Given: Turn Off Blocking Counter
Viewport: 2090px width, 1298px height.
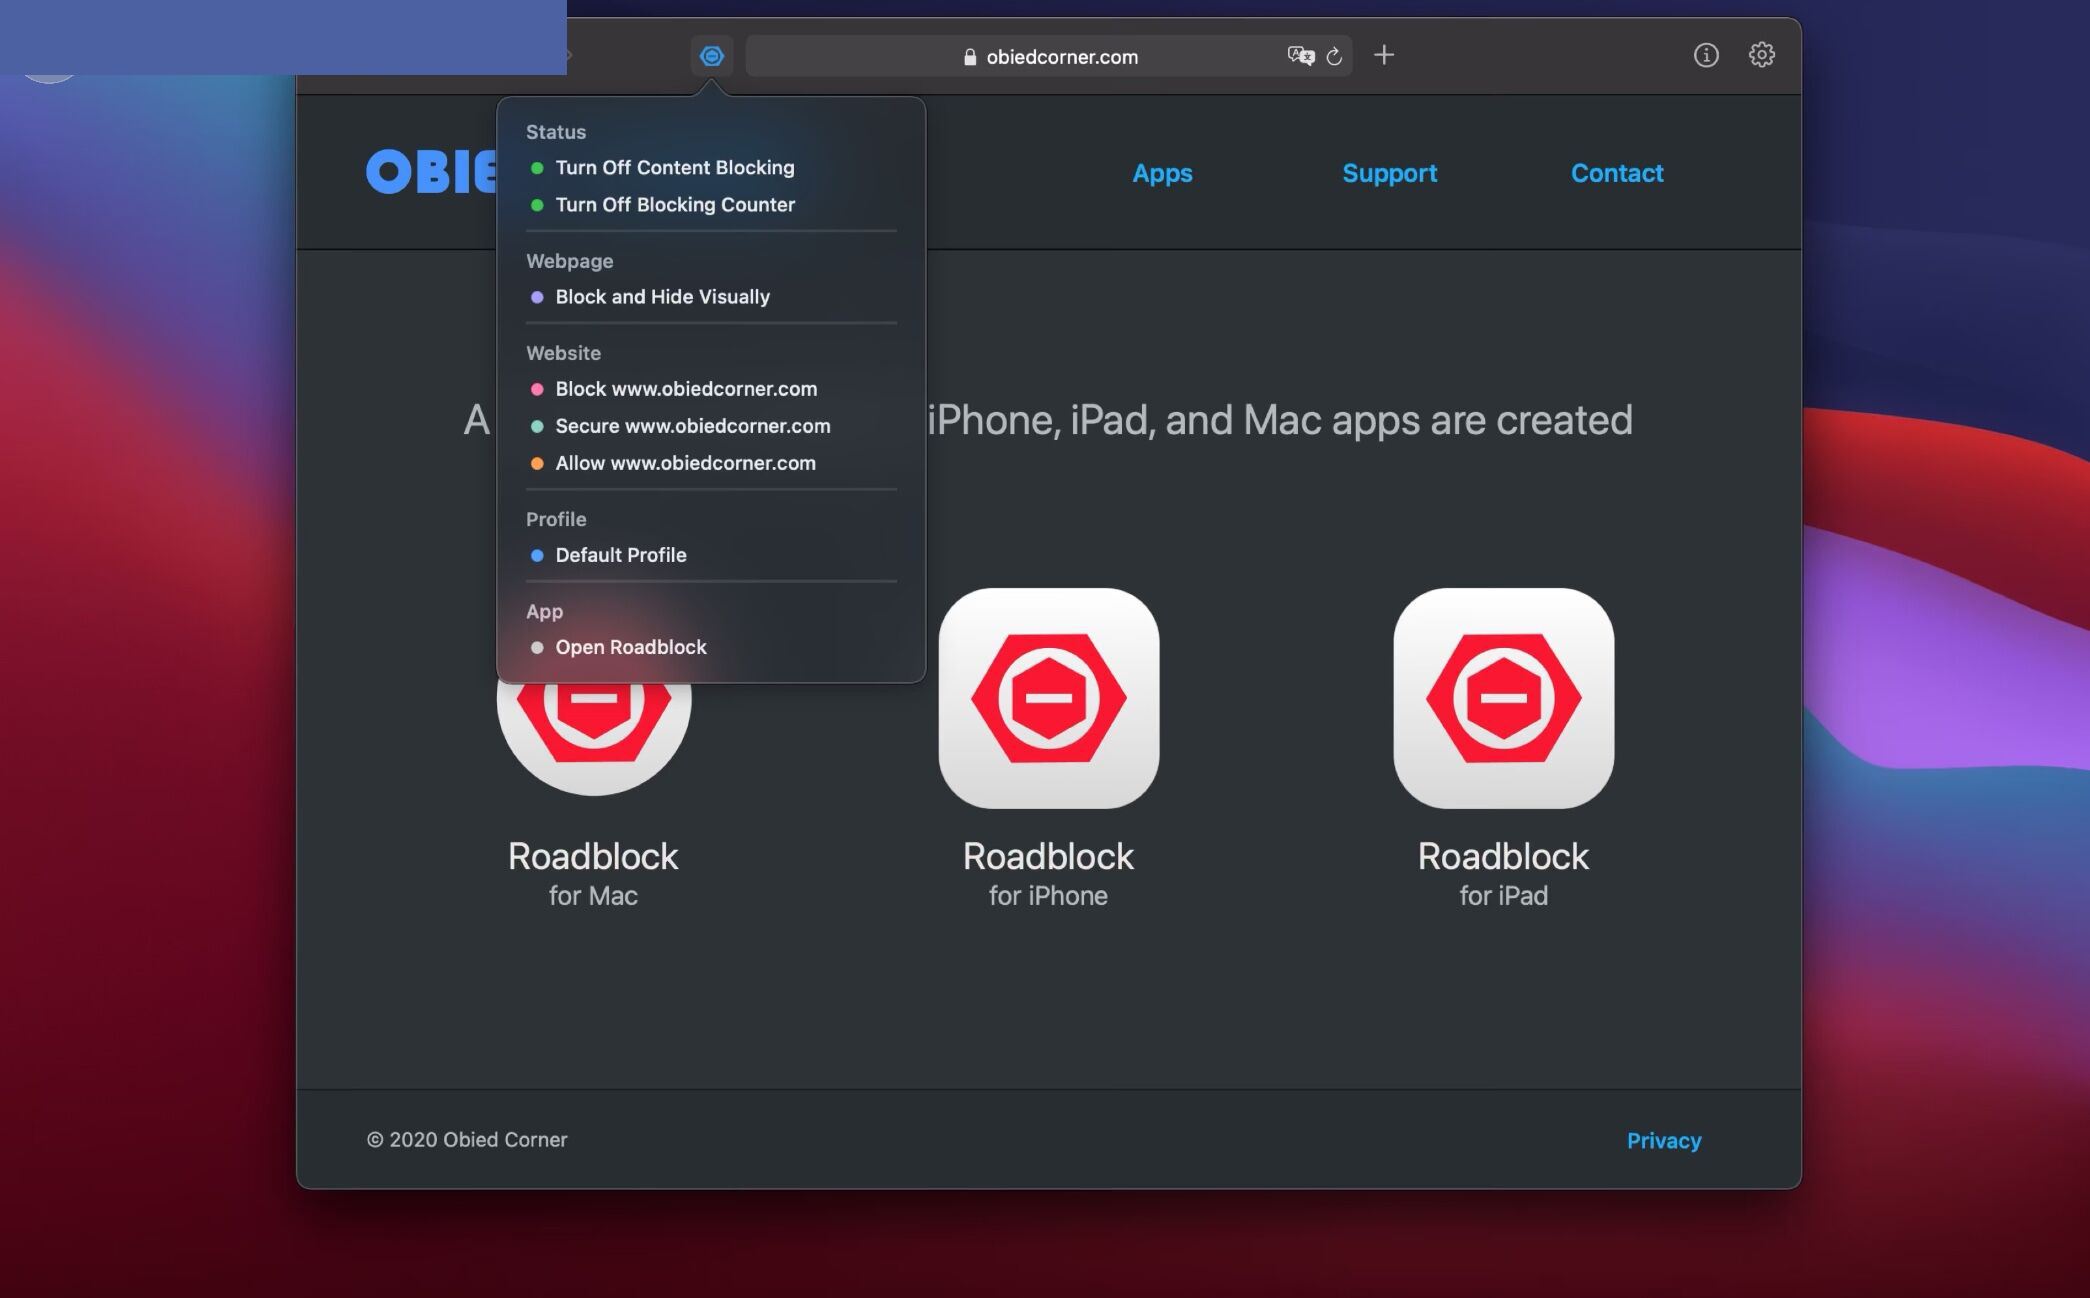Looking at the screenshot, I should 675,205.
